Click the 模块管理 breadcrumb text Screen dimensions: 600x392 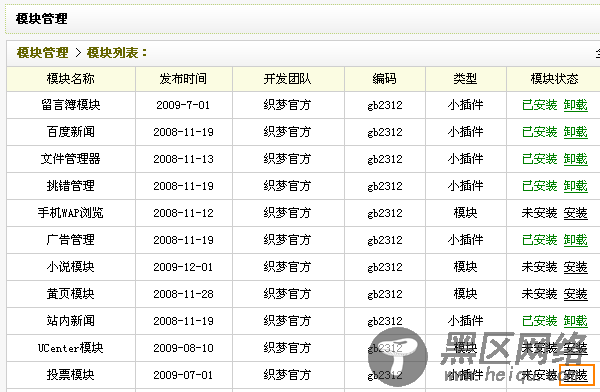click(x=42, y=53)
